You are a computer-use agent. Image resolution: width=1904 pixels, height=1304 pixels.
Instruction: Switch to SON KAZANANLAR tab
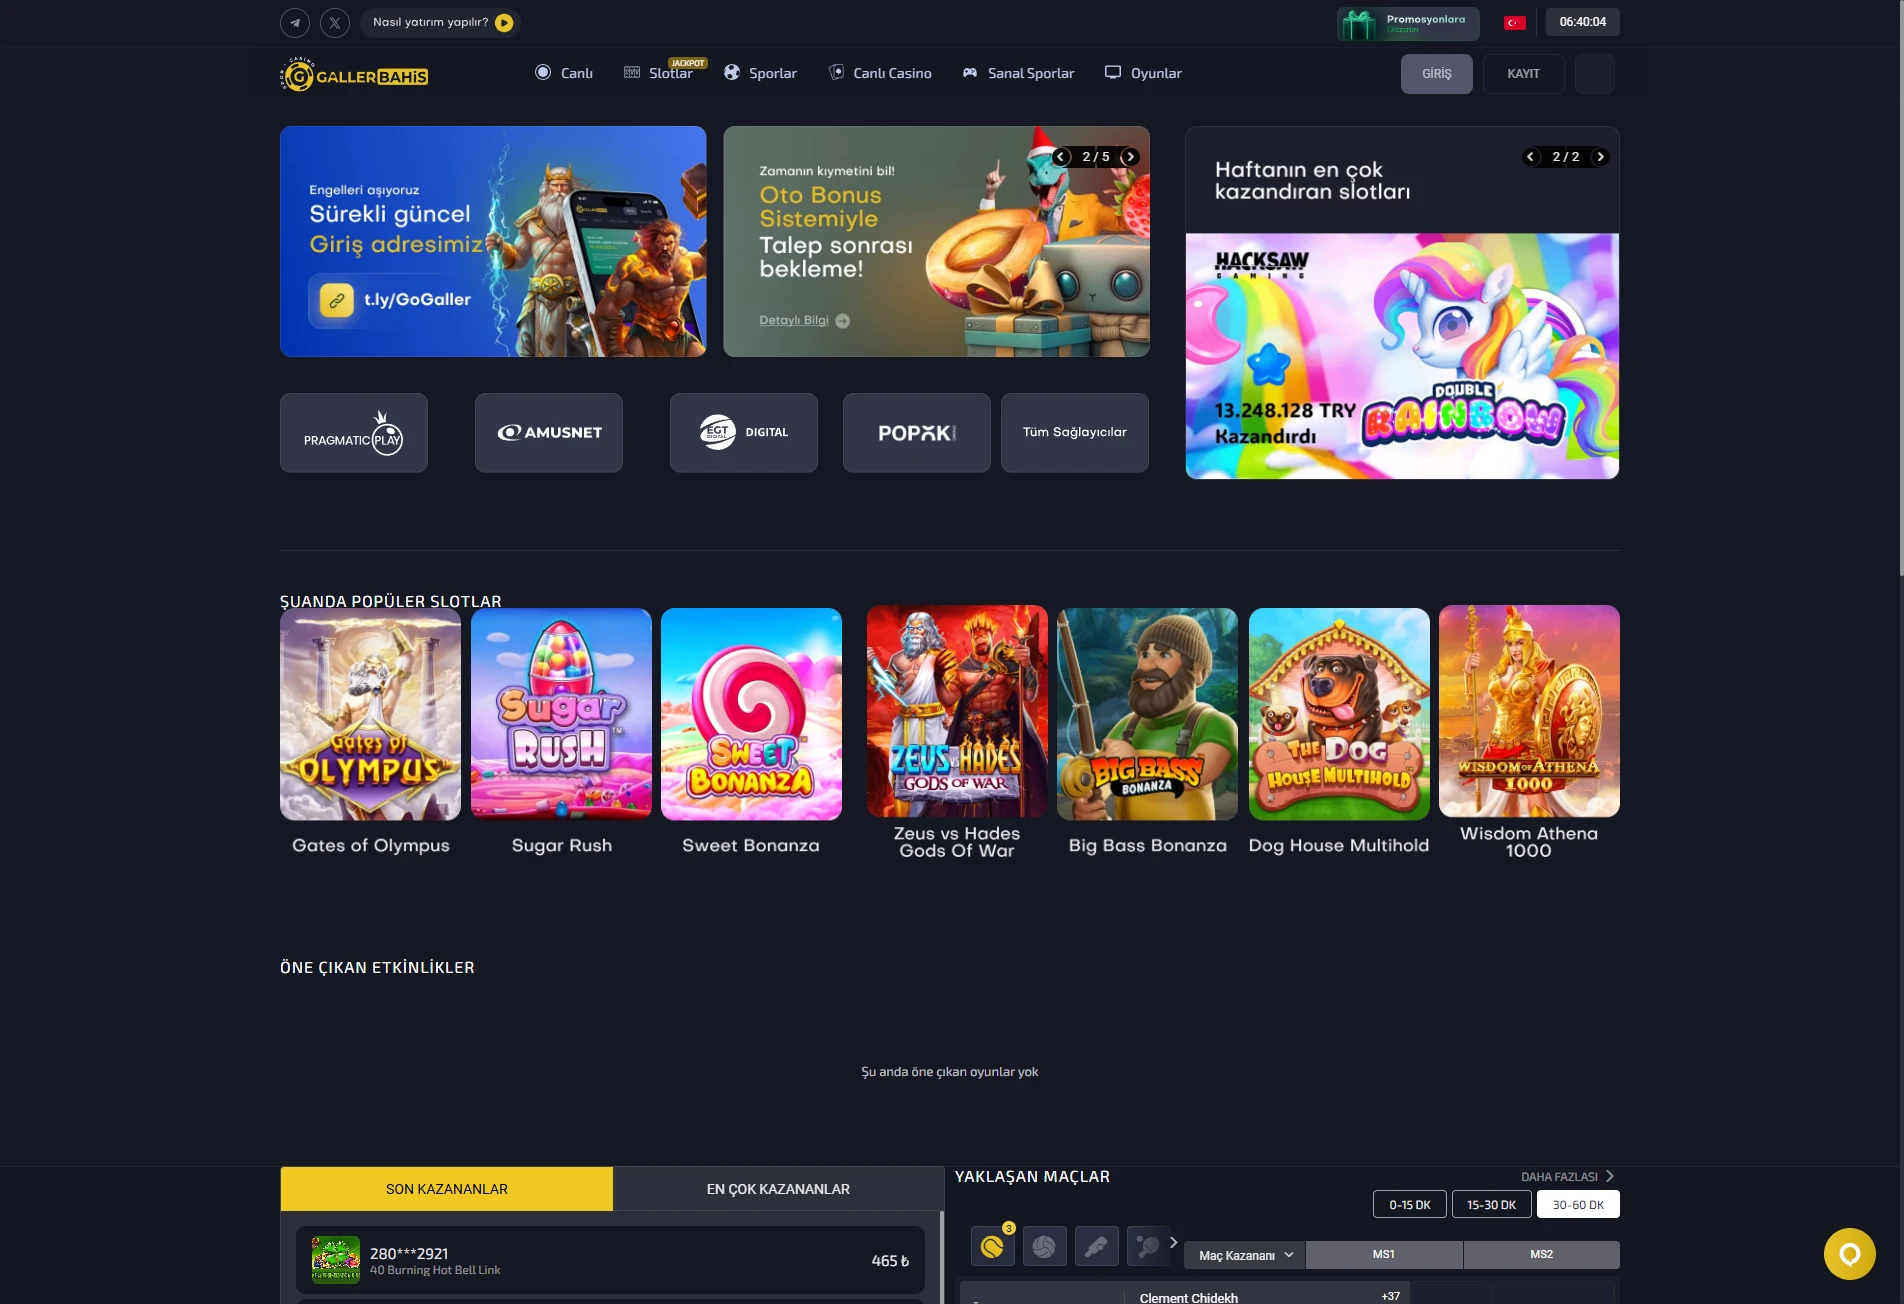click(x=447, y=1189)
